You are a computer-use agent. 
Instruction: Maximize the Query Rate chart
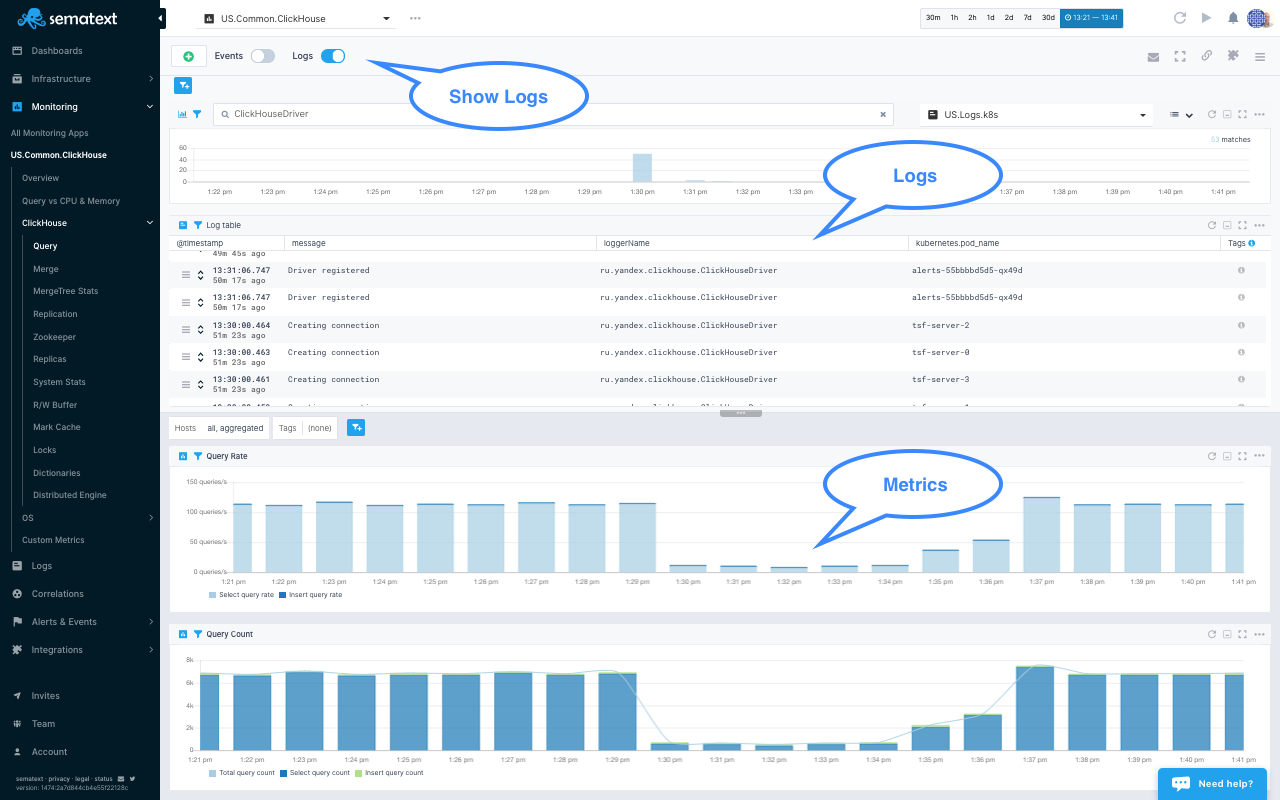pyautogui.click(x=1242, y=456)
